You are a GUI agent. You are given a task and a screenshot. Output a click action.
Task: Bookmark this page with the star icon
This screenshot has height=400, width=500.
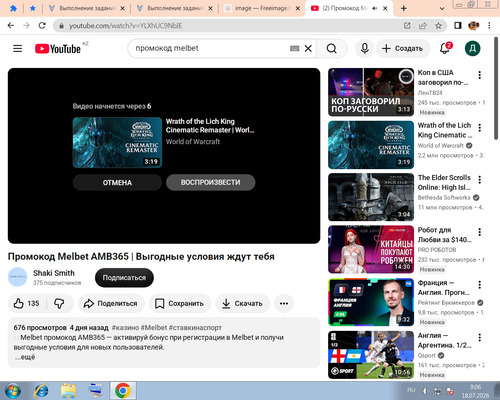pyautogui.click(x=438, y=26)
